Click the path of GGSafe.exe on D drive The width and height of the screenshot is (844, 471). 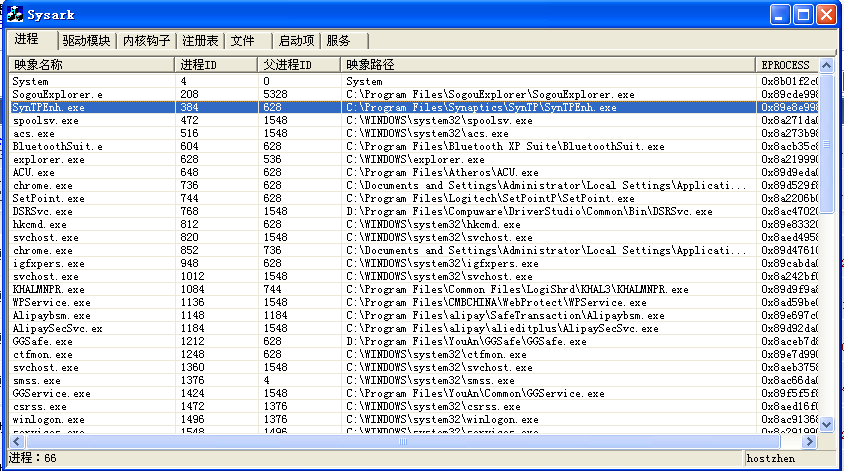[x=466, y=341]
